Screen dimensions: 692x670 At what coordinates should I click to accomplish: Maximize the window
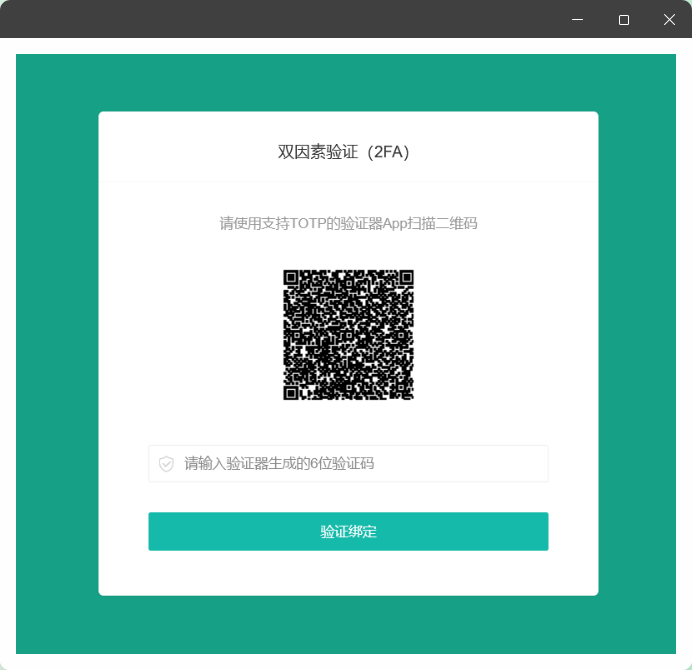point(624,20)
